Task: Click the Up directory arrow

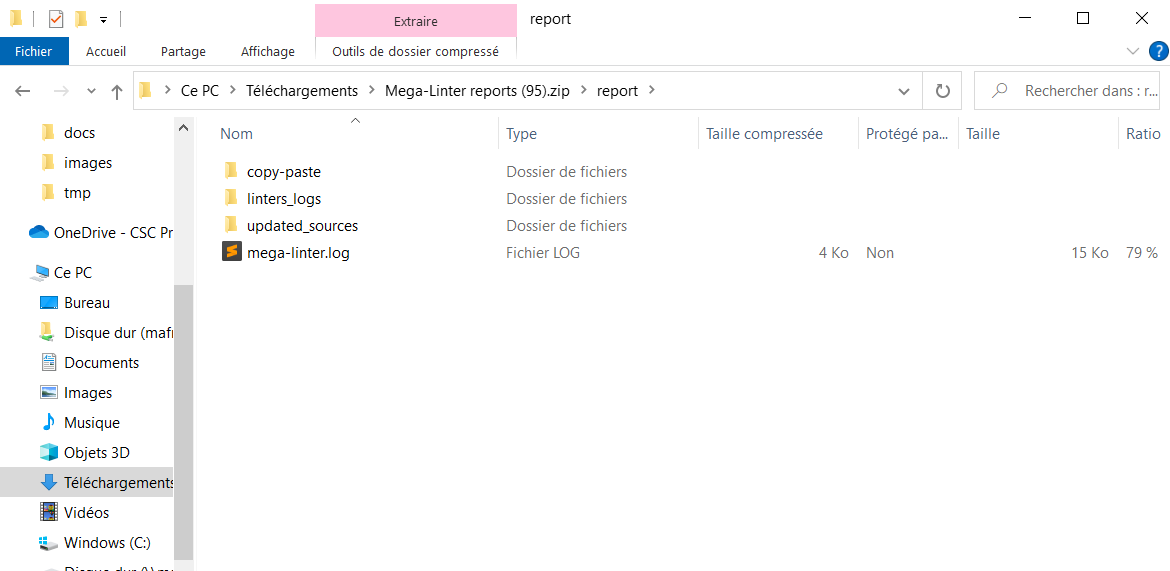Action: pos(117,91)
